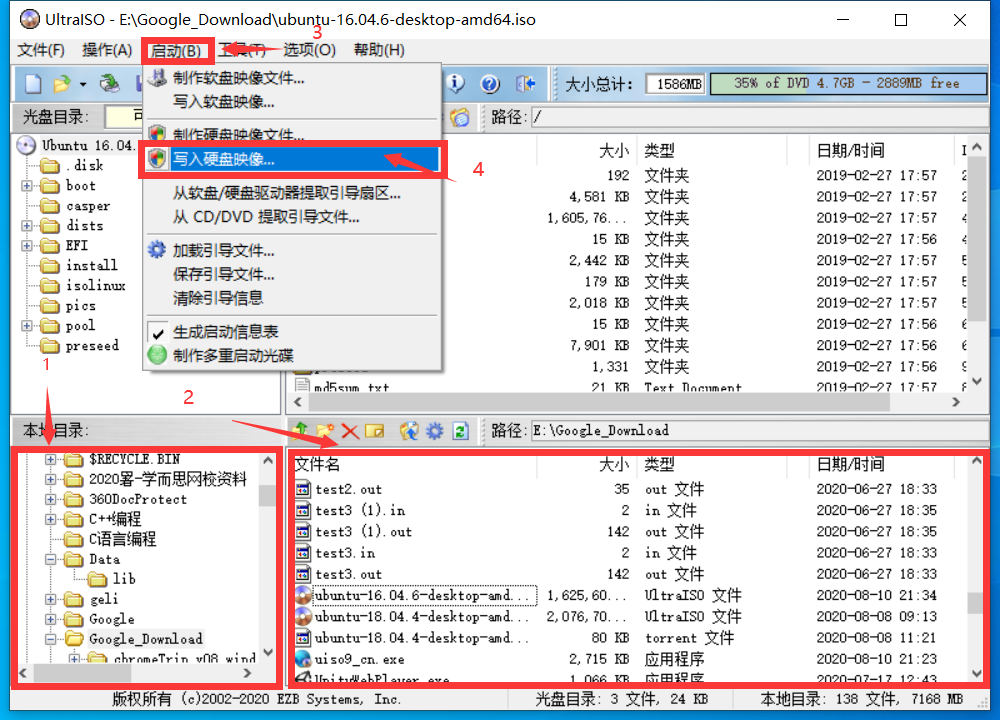Open the 文件(F) menu
This screenshot has height=720, width=1000.
[x=41, y=50]
